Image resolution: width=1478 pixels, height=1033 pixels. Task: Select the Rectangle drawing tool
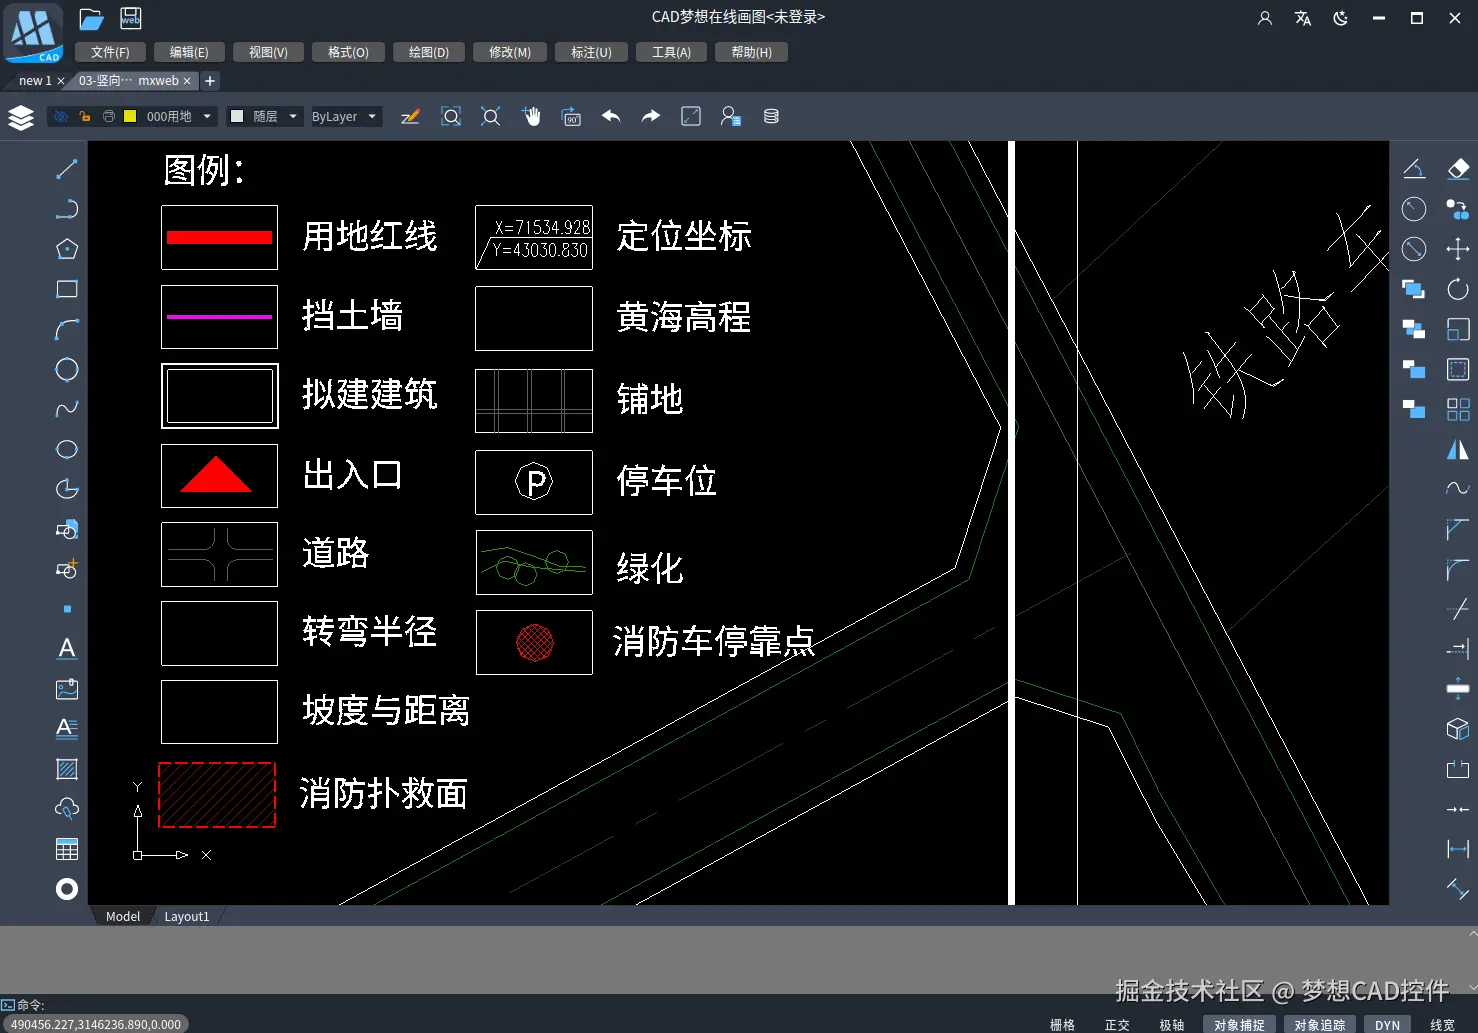[x=66, y=289]
